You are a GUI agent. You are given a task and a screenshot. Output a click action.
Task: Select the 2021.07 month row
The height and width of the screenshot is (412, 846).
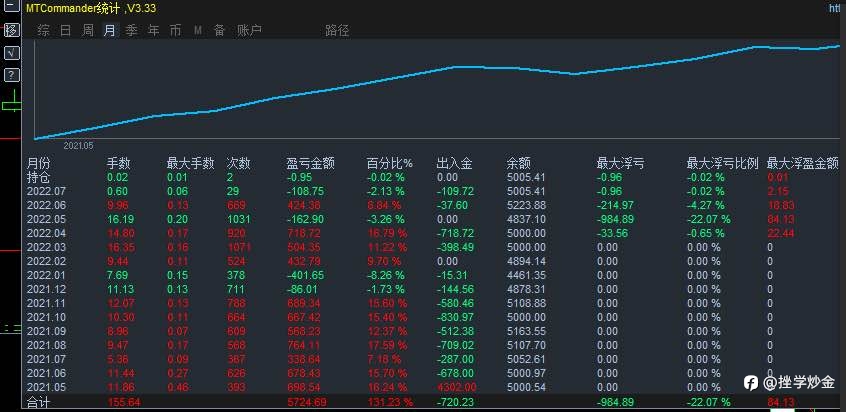(x=433, y=360)
